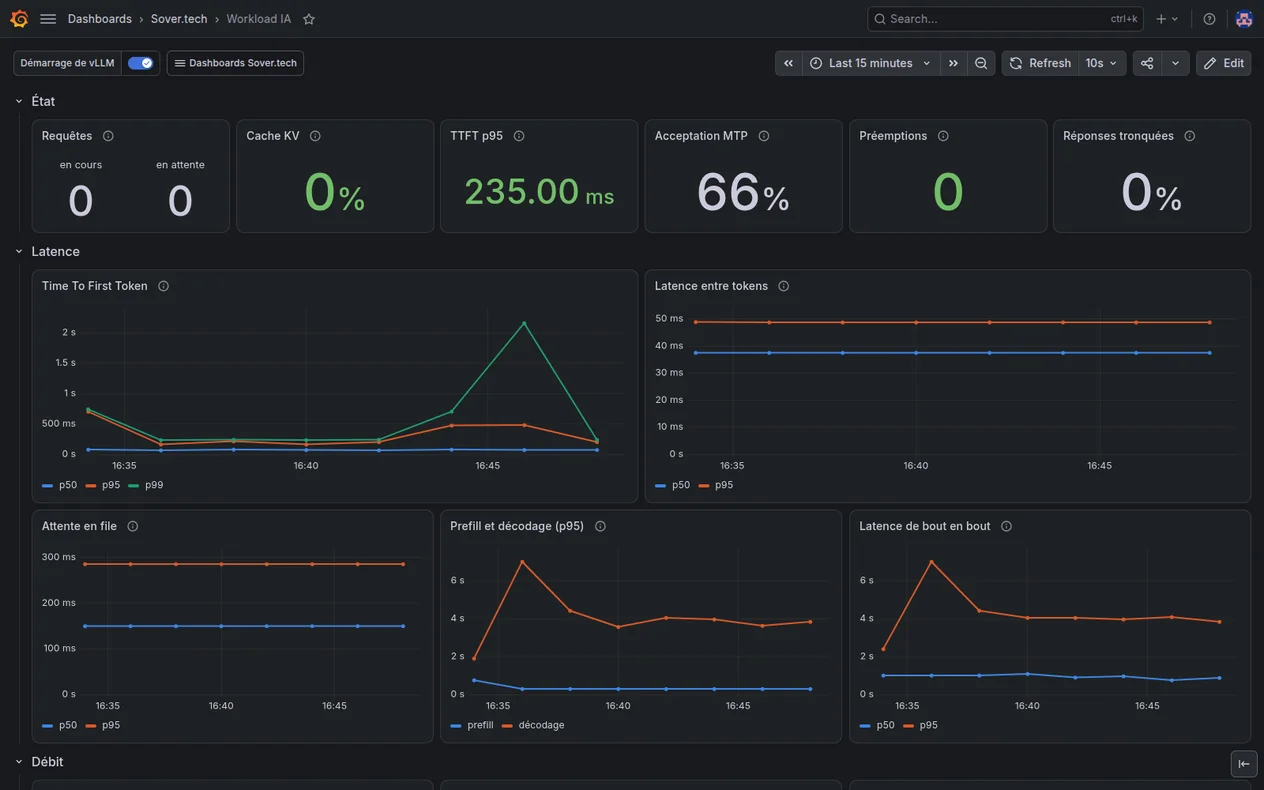This screenshot has width=1264, height=790.
Task: Open Sover.tech folder breadcrumb
Action: click(x=180, y=19)
